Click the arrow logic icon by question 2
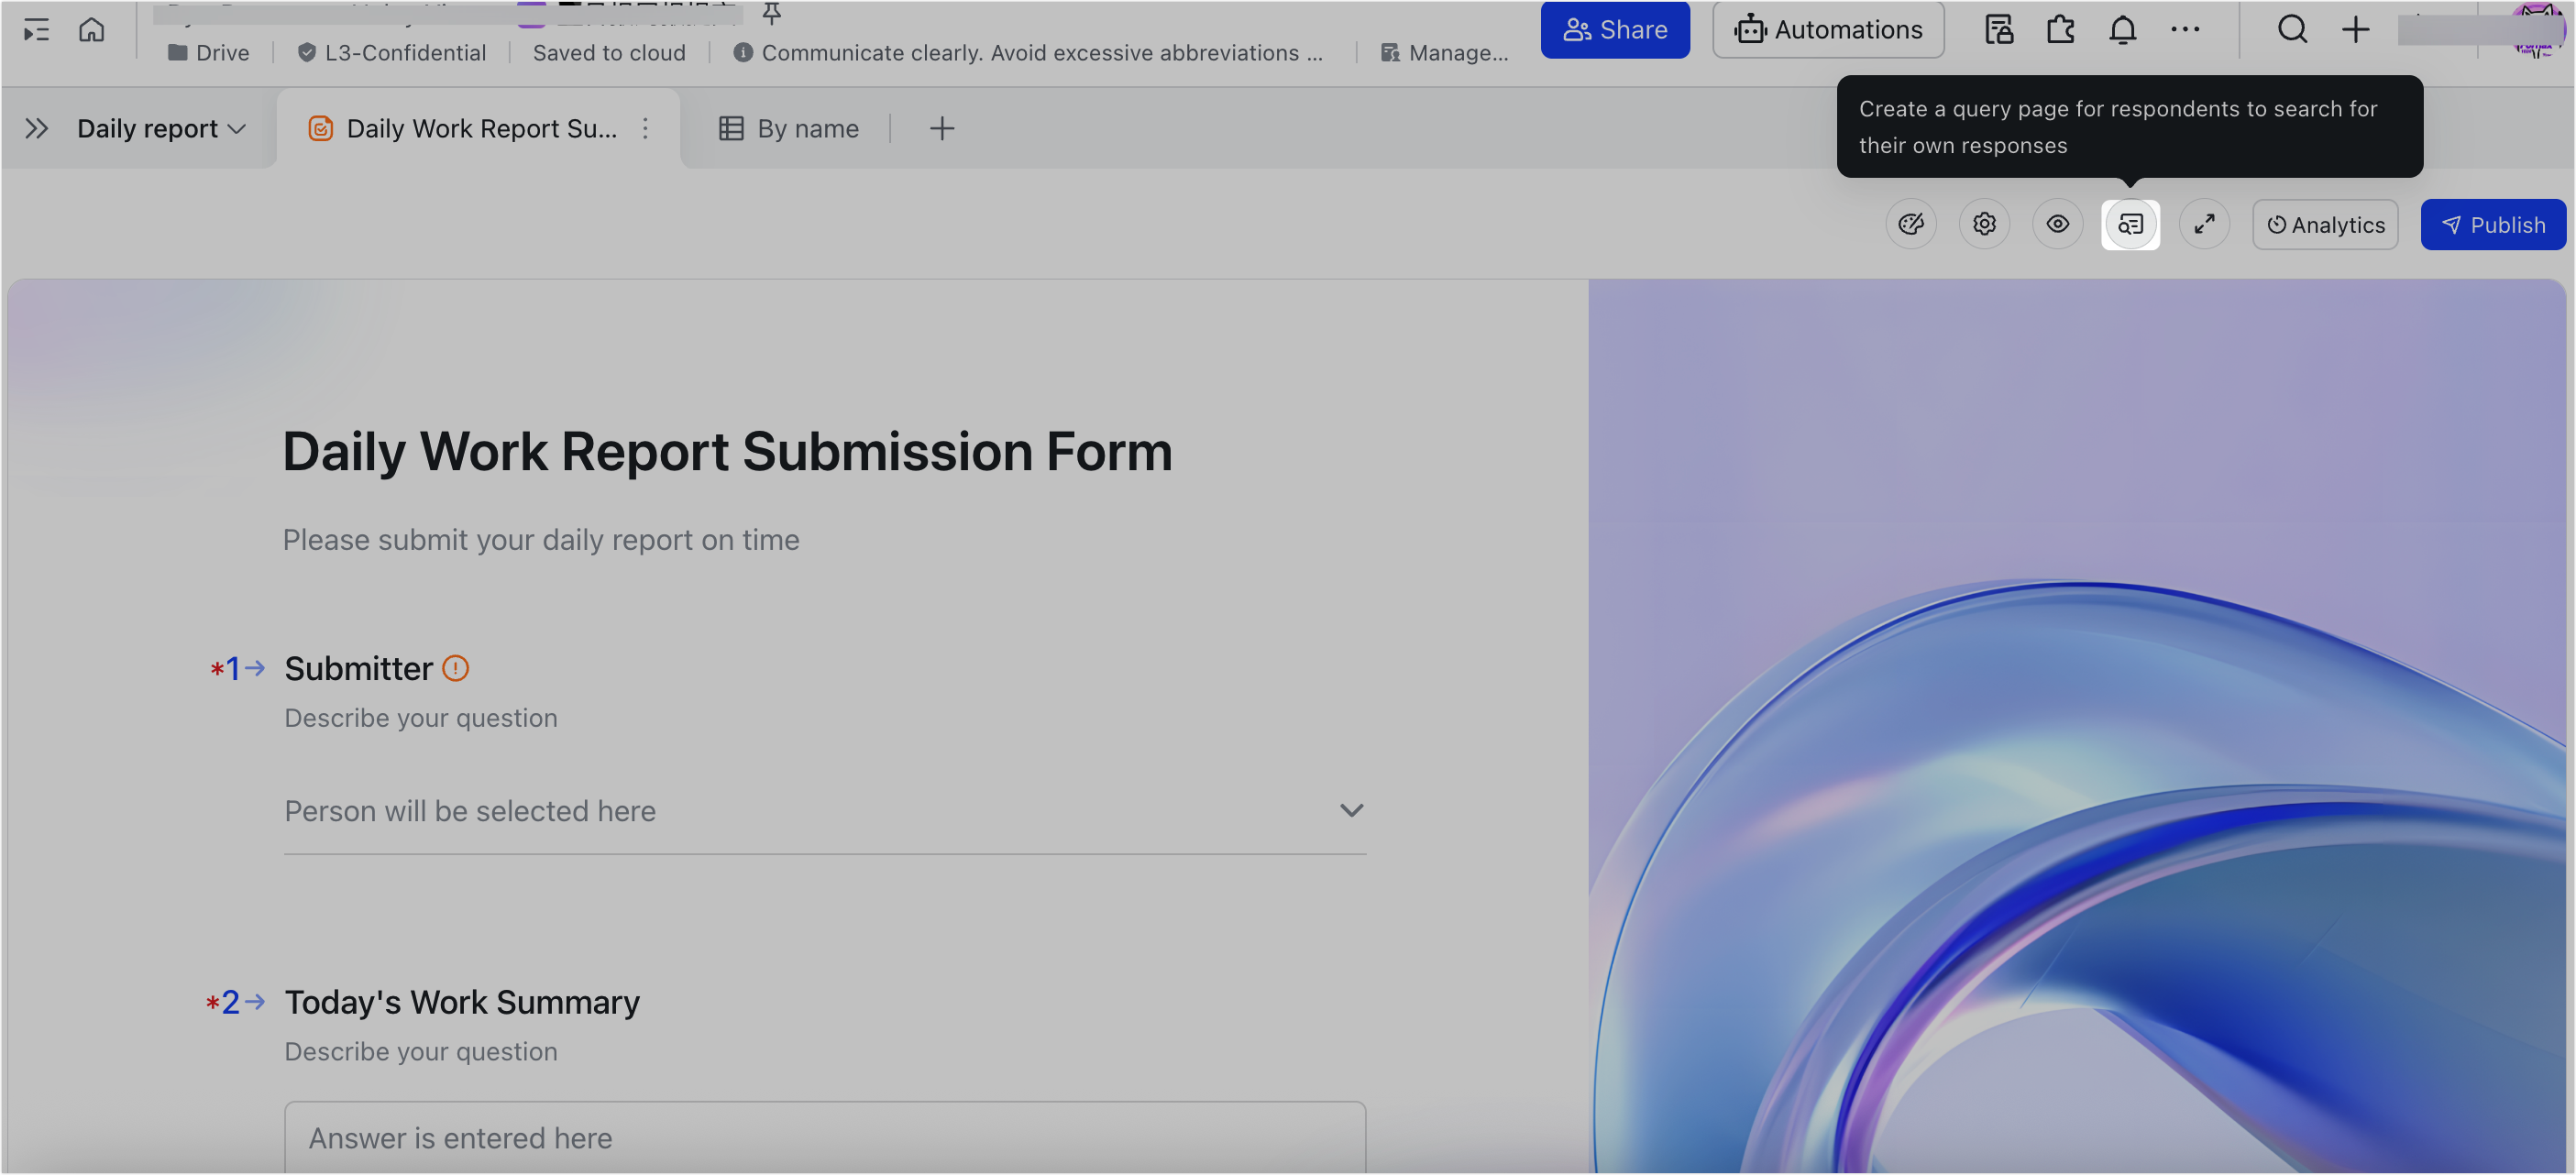 255,1003
